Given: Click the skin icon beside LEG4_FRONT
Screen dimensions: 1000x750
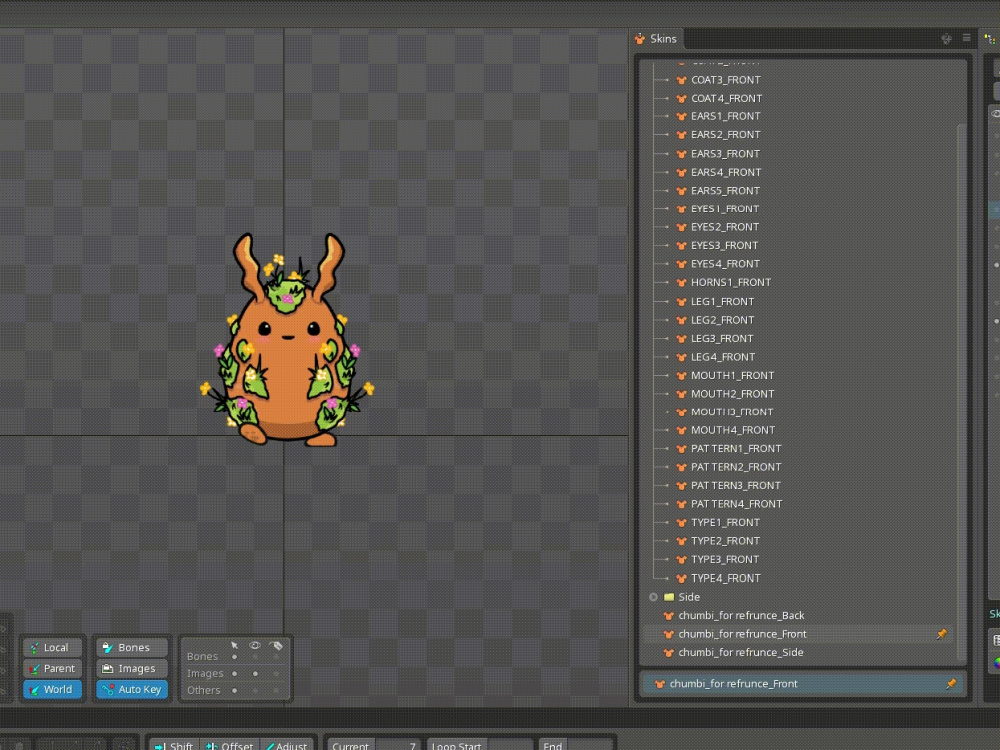Looking at the screenshot, I should coord(681,357).
